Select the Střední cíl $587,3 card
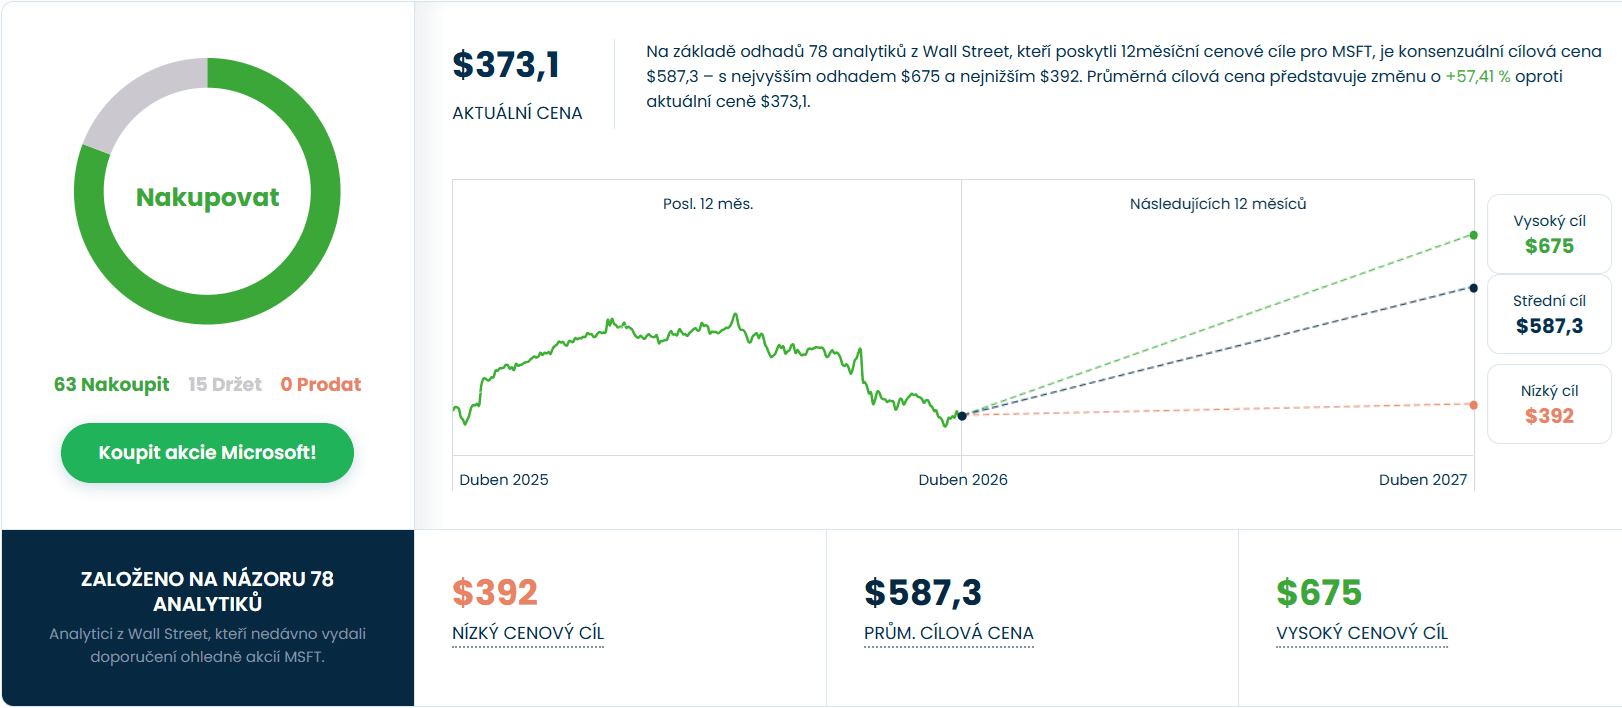Viewport: 1622px width, 708px height. pos(1548,314)
